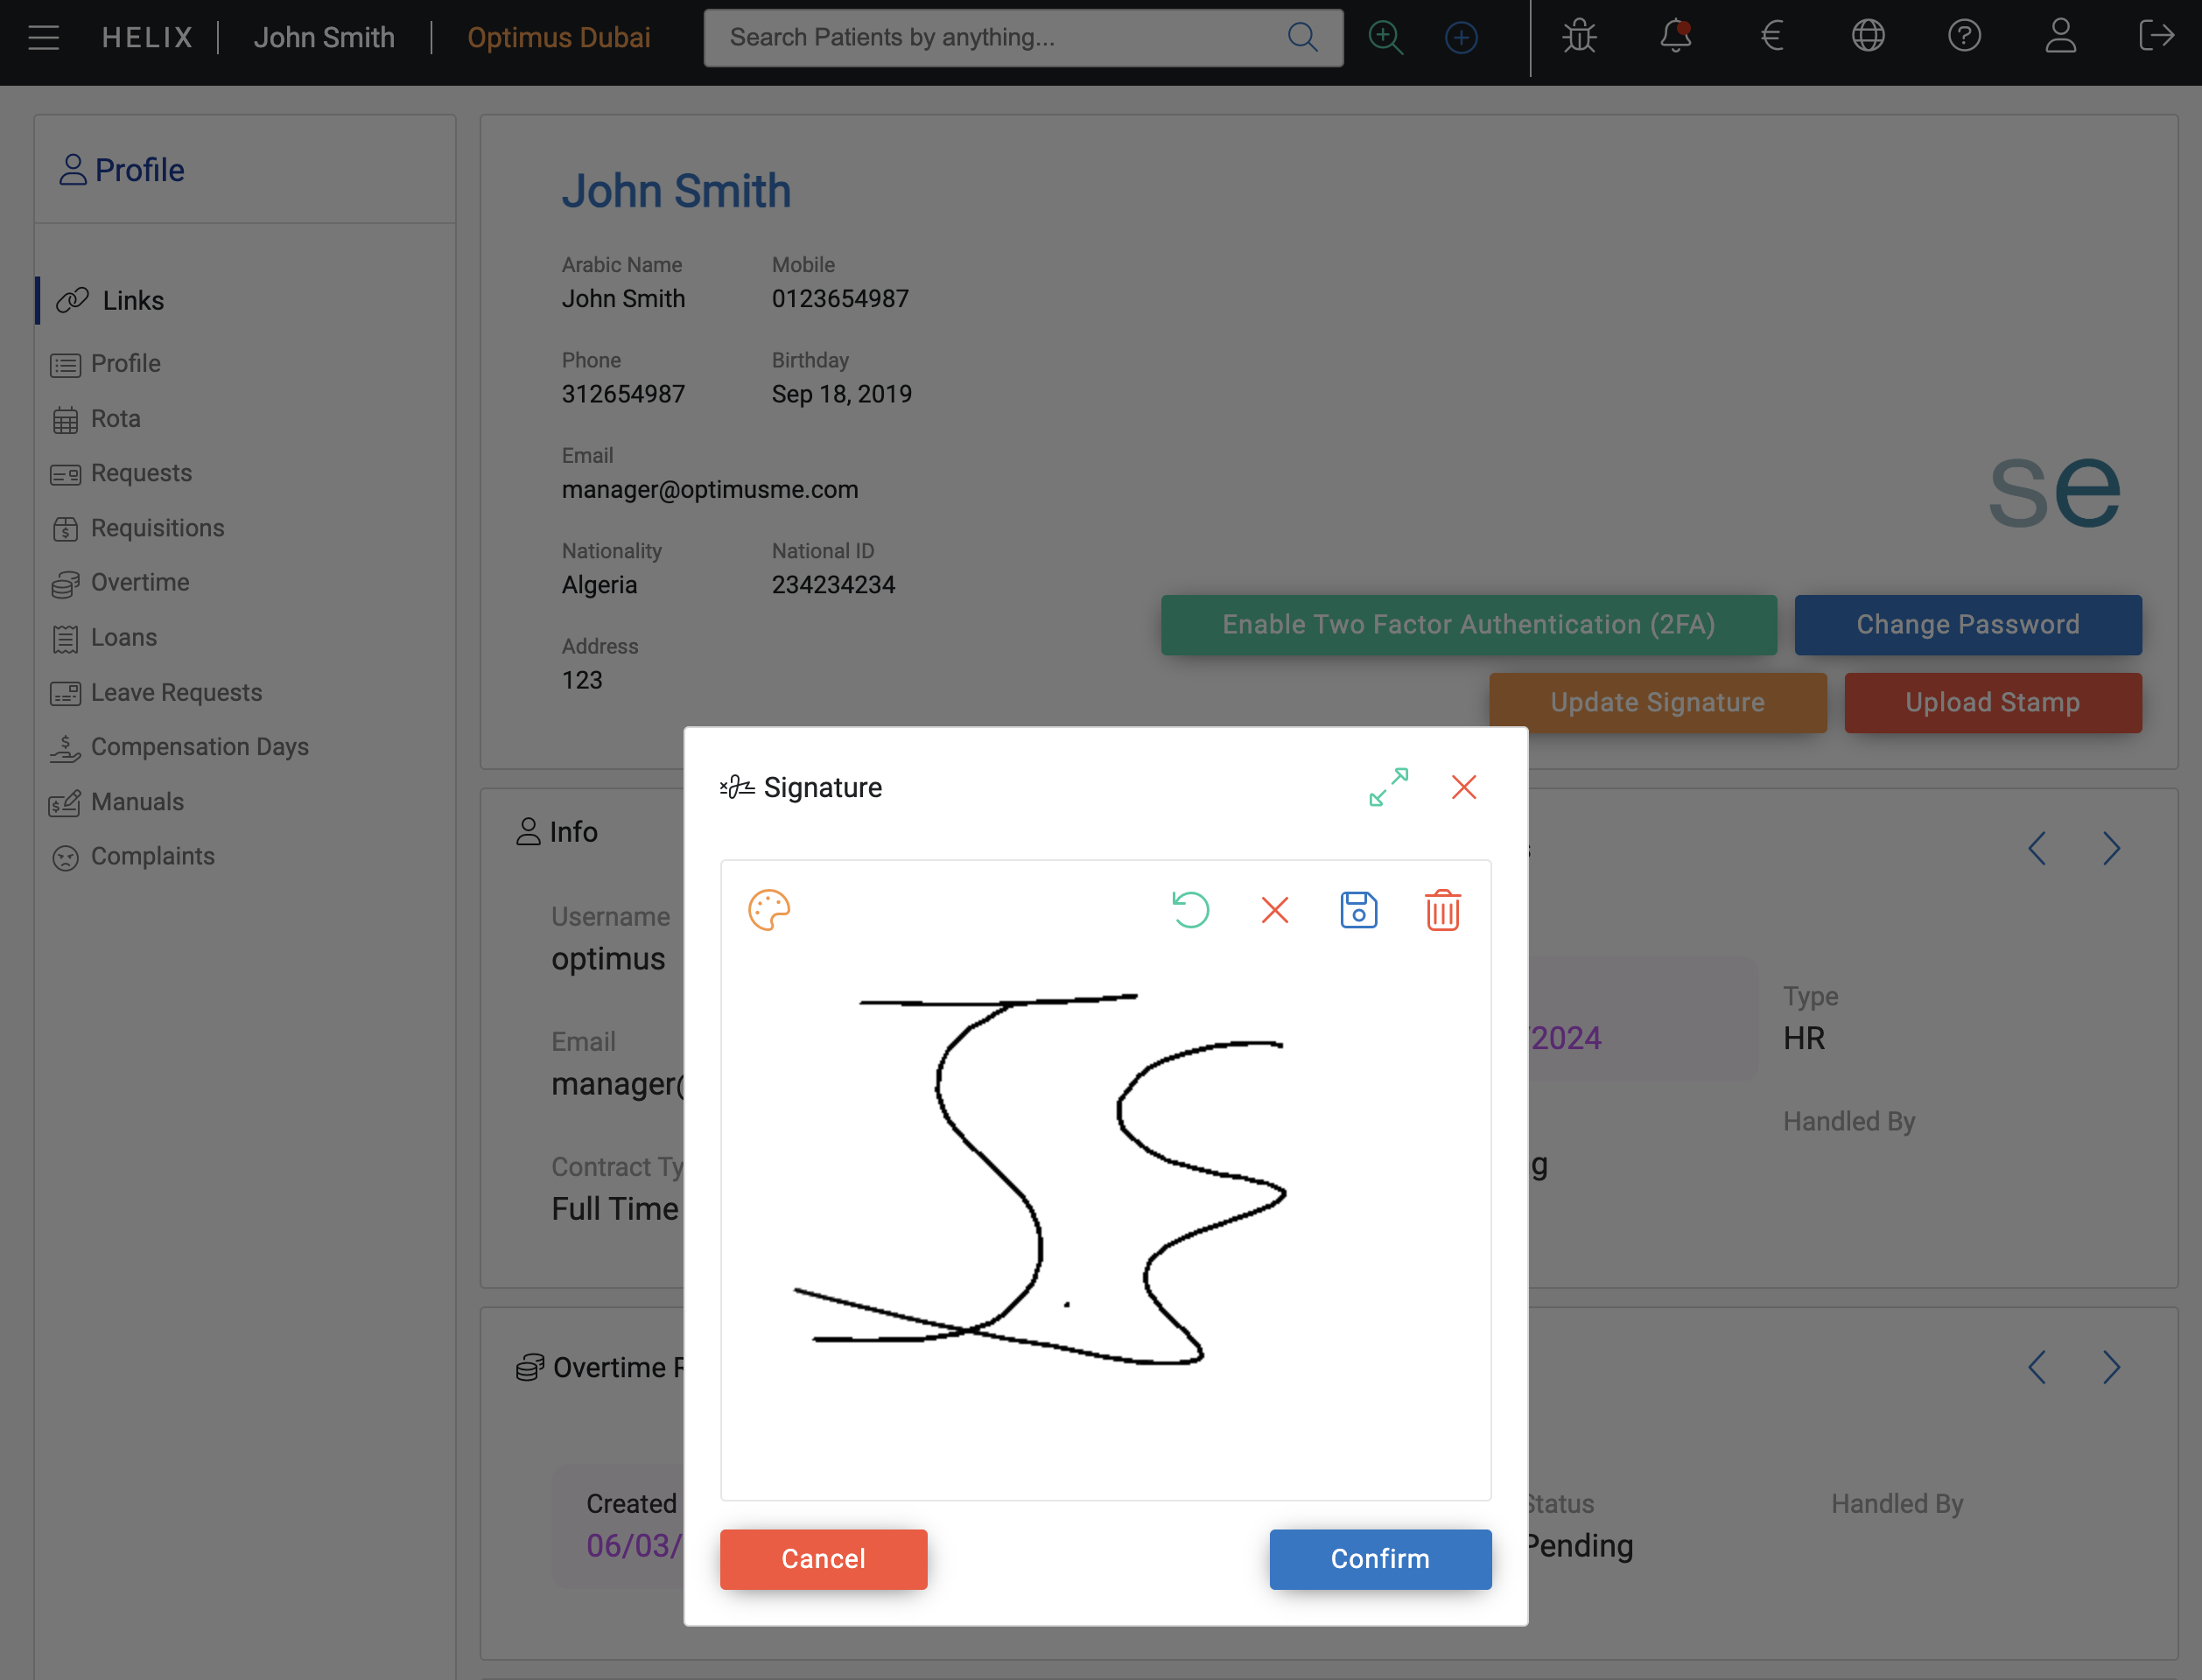This screenshot has width=2202, height=1680.
Task: Click the undo stroke icon
Action: click(x=1190, y=910)
